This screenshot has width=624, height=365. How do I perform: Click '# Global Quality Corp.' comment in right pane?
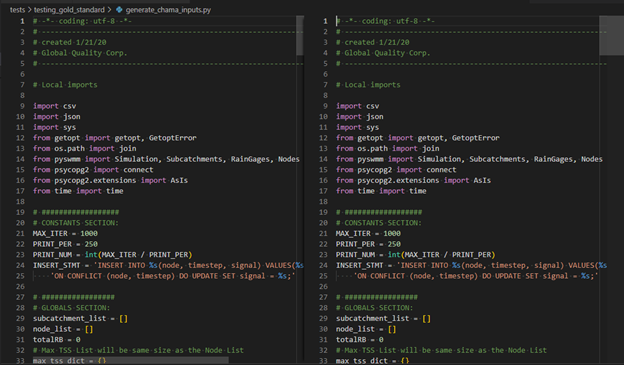pos(383,53)
